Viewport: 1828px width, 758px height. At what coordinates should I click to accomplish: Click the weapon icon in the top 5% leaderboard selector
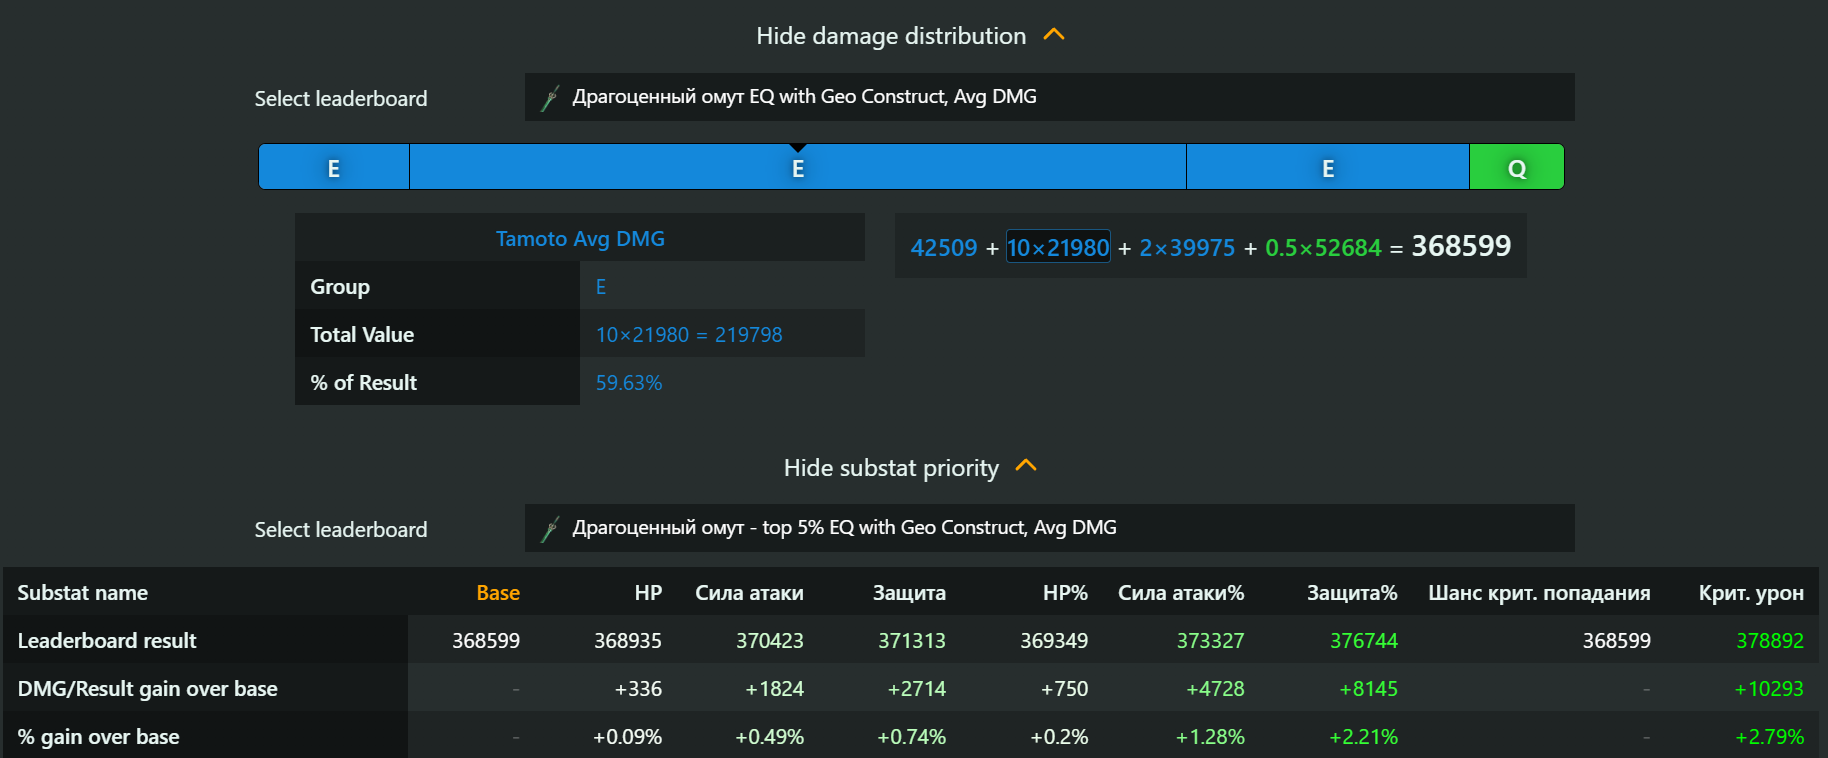(550, 529)
